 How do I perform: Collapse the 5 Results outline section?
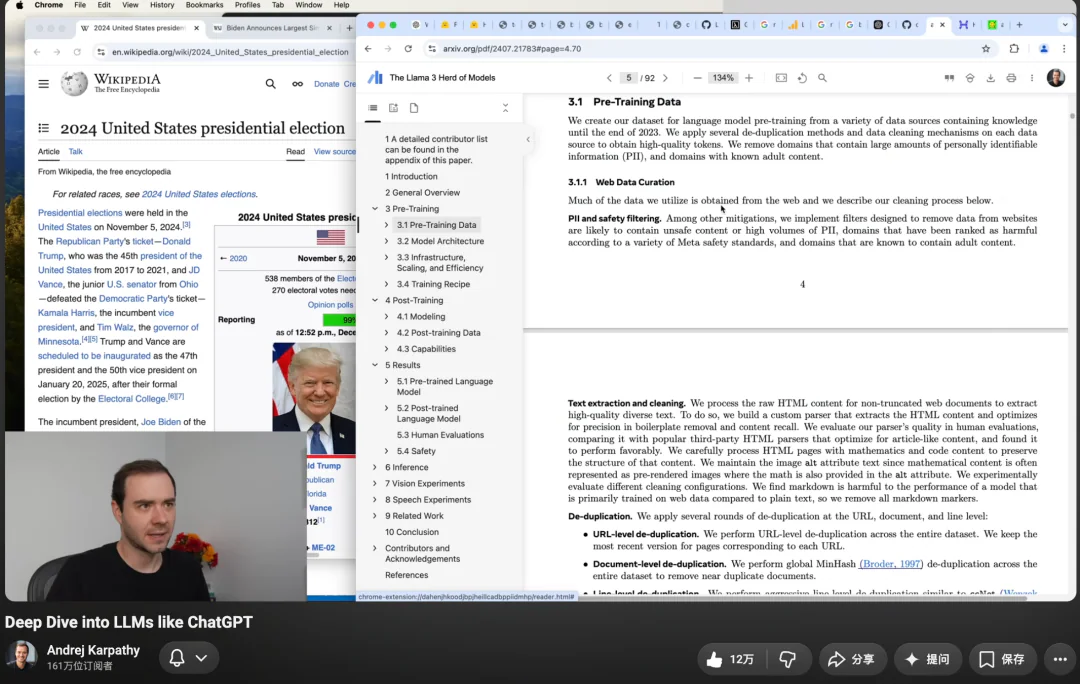pos(375,365)
